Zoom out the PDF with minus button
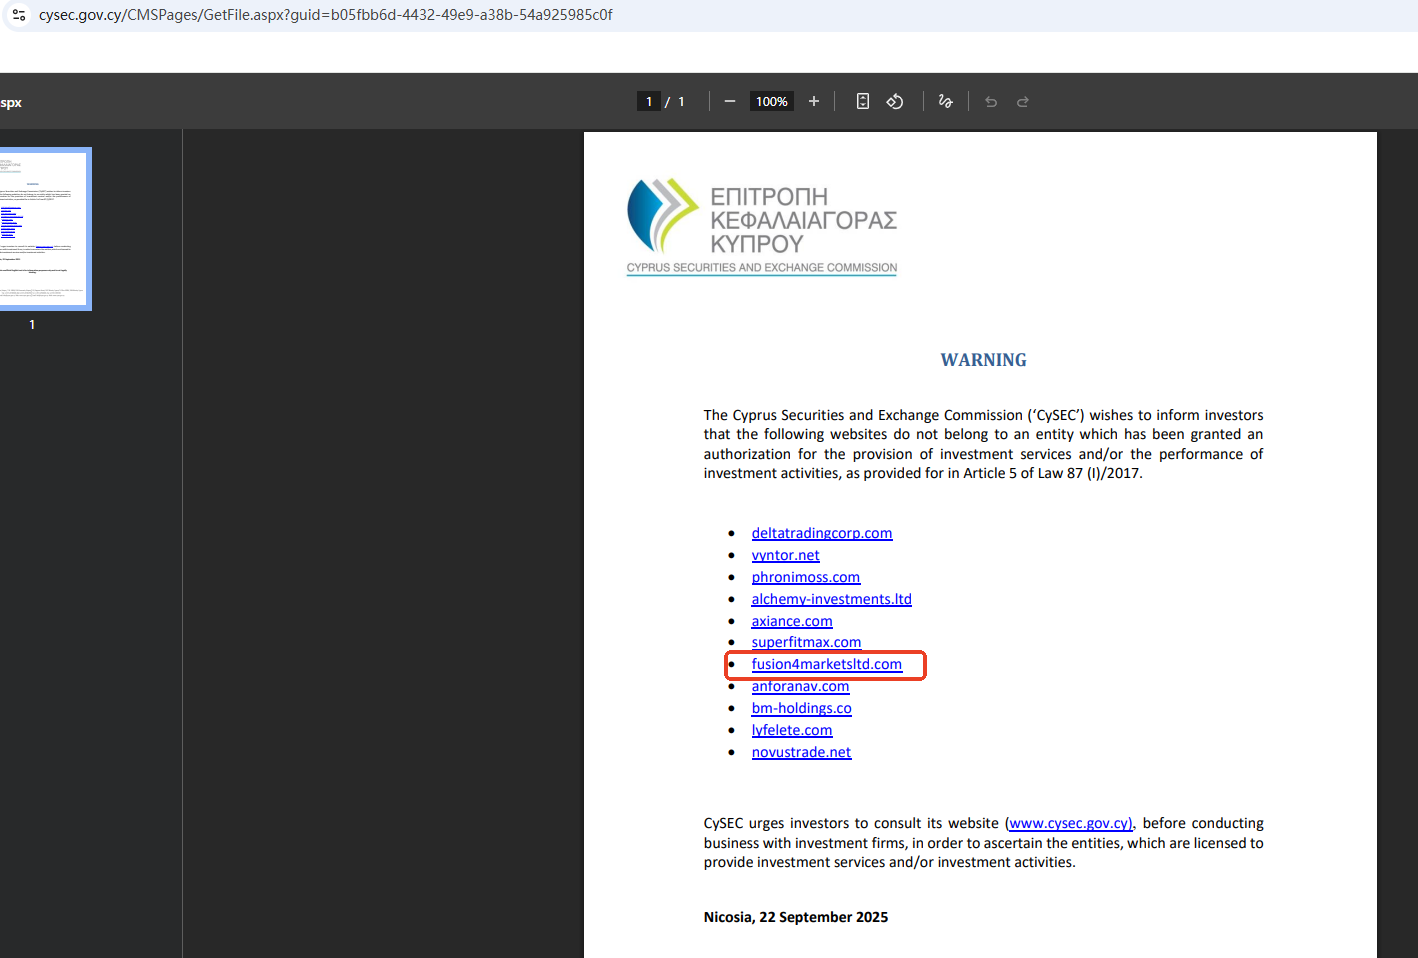 730,101
